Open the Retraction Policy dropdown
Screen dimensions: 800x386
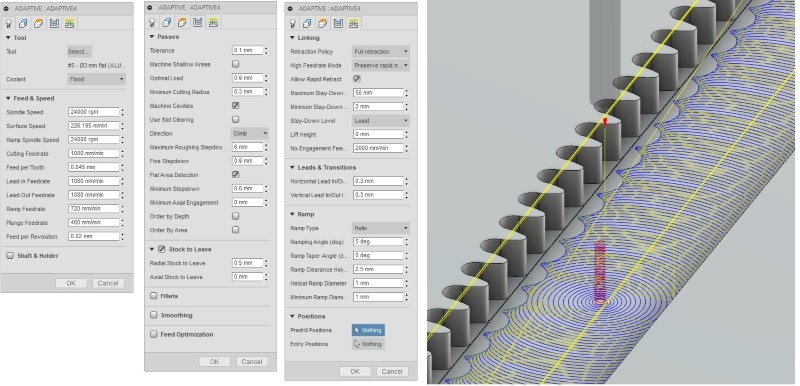pyautogui.click(x=381, y=52)
